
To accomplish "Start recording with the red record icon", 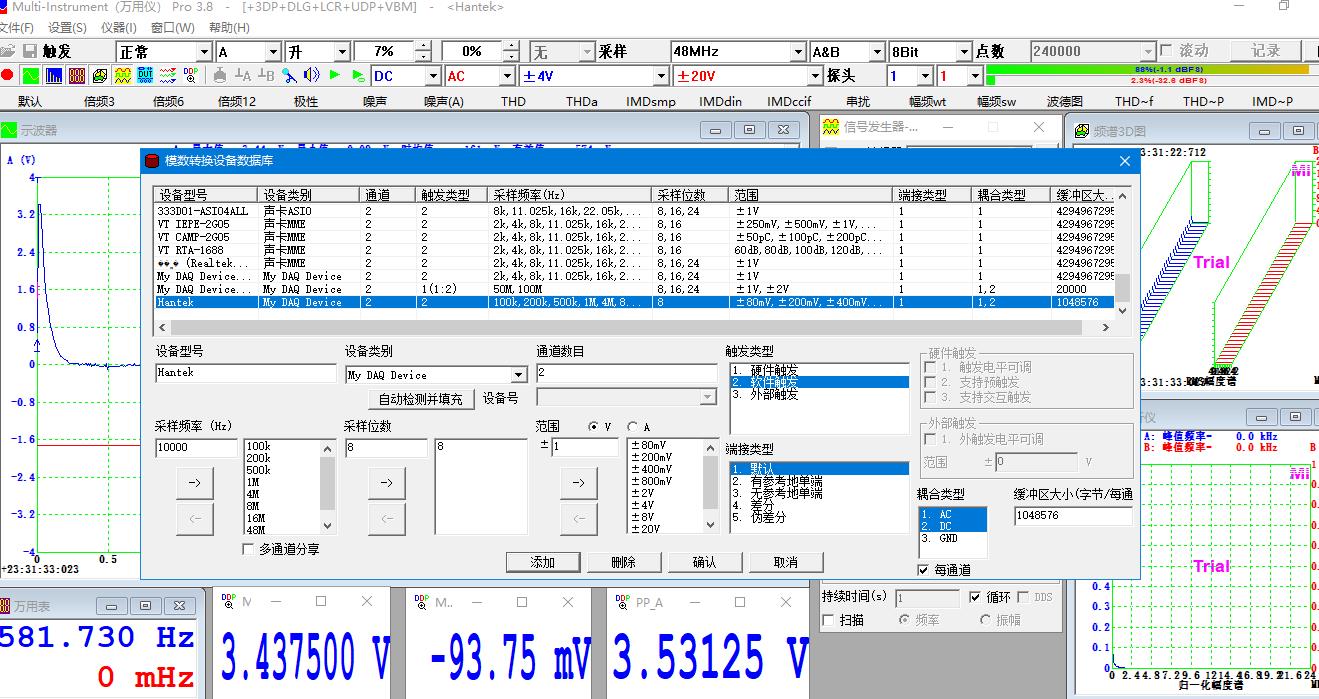I will point(9,75).
